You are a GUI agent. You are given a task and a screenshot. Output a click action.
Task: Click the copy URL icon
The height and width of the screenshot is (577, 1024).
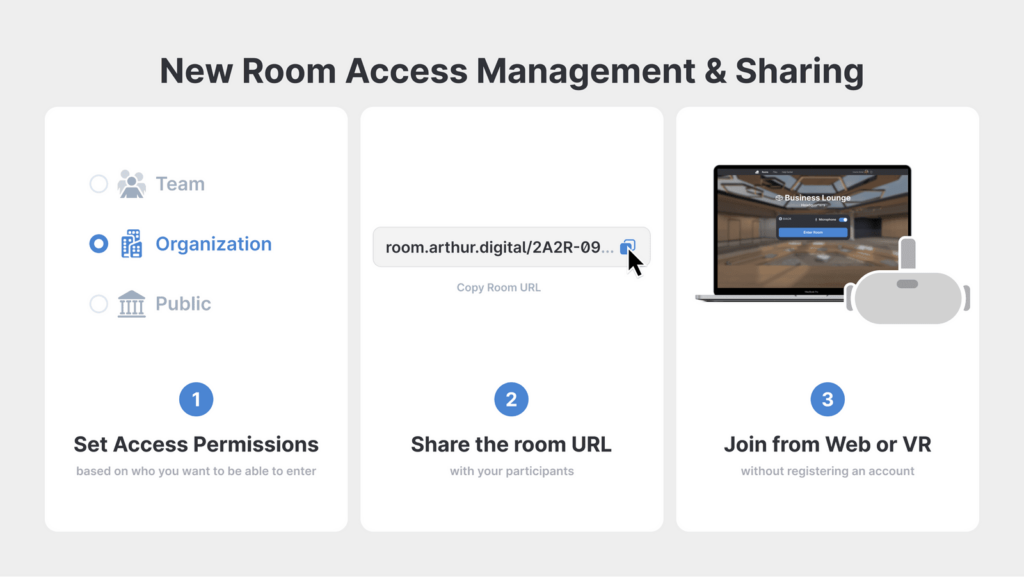(627, 247)
